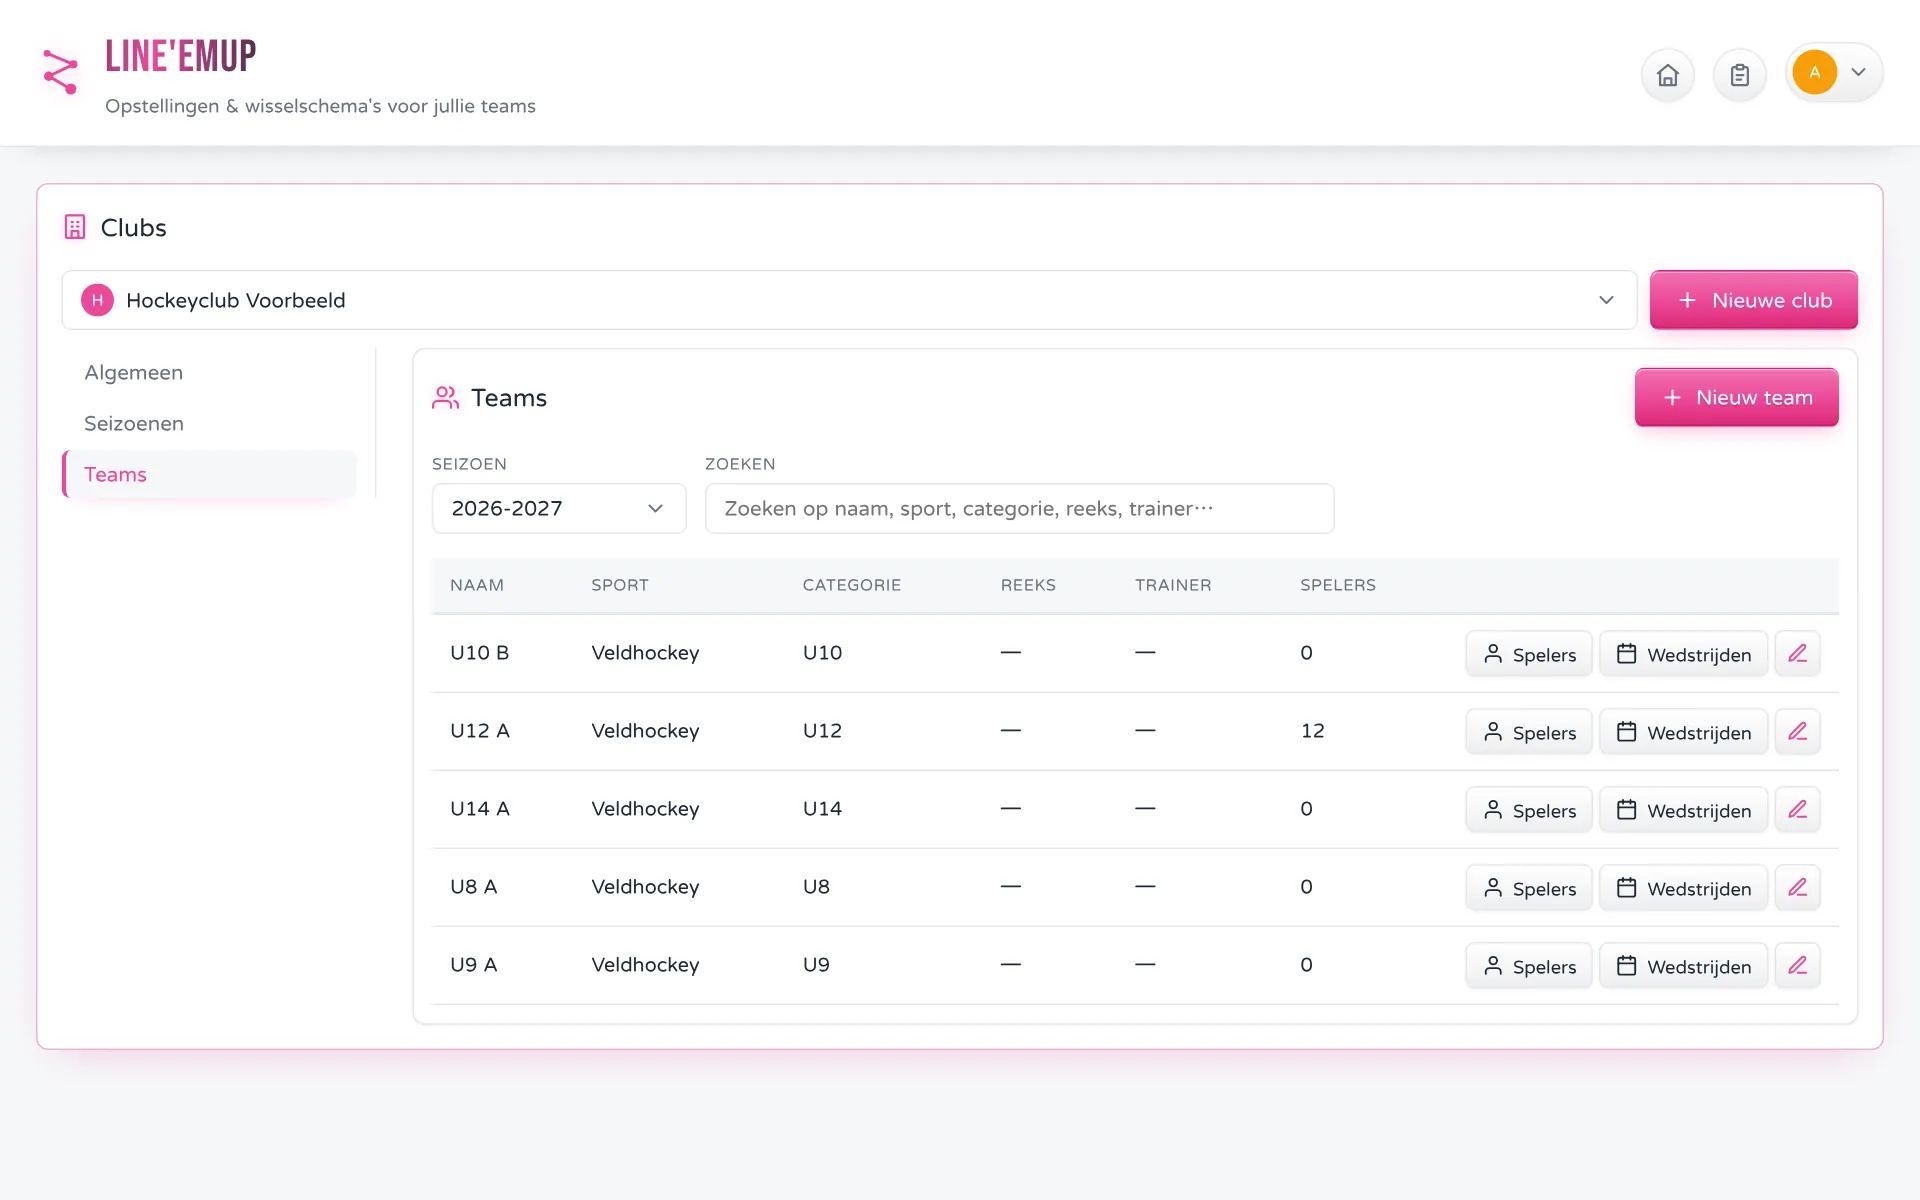Expand the user account menu chevron
1920x1200 pixels.
tap(1858, 72)
